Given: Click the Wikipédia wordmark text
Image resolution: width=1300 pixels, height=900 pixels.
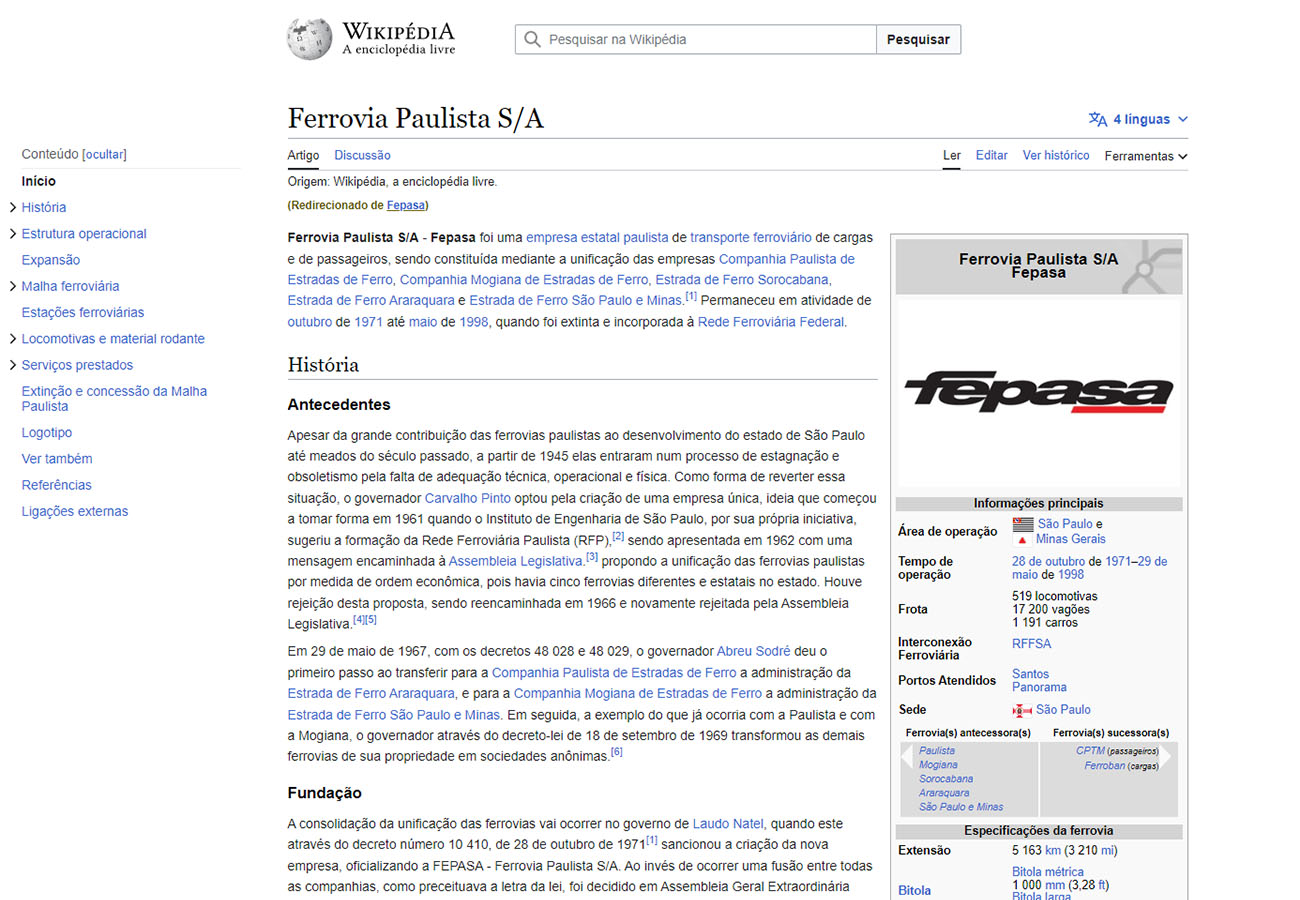Looking at the screenshot, I should click(398, 31).
